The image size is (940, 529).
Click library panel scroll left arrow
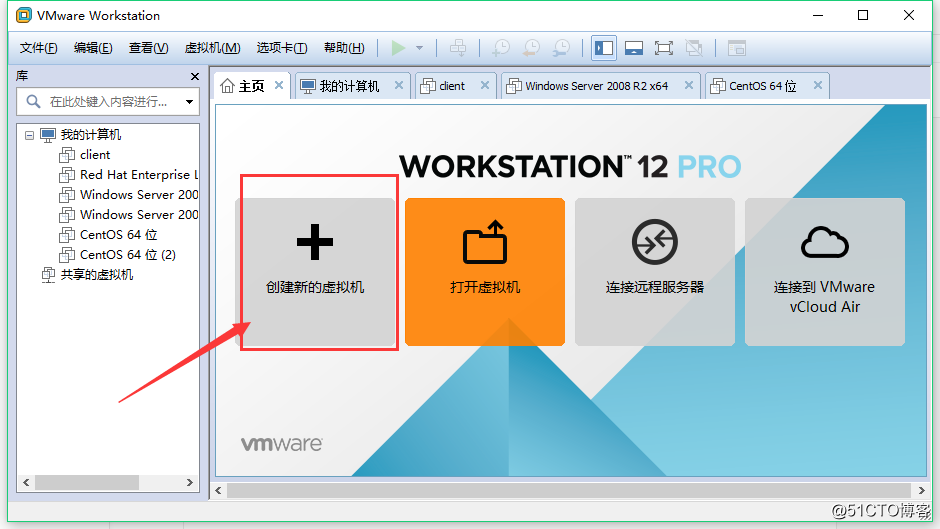(26, 482)
